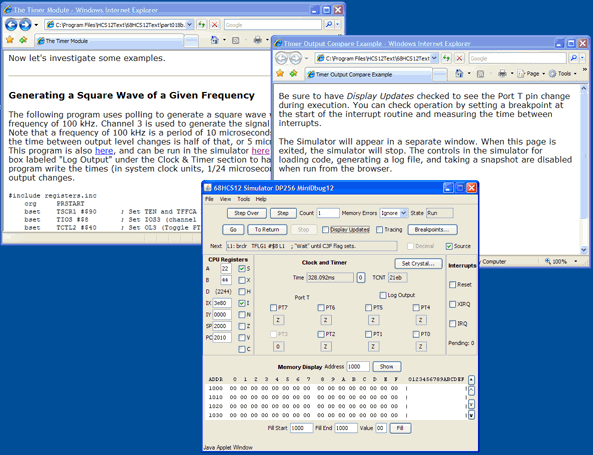Click Feeds icon in Timer Module window toolbar
Image resolution: width=593 pixels, height=455 pixels.
(236, 40)
